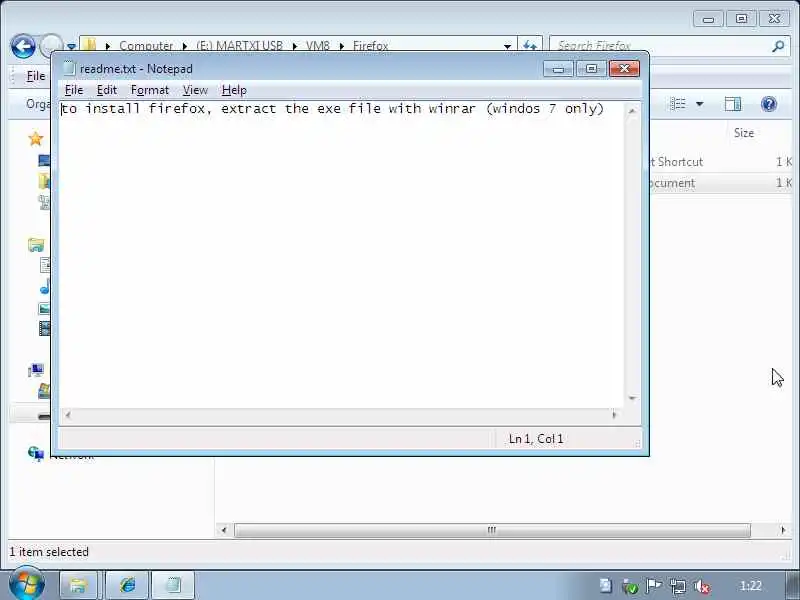800x600 pixels.
Task: Click Computer icon in navigation pane
Action: pyautogui.click(x=36, y=369)
